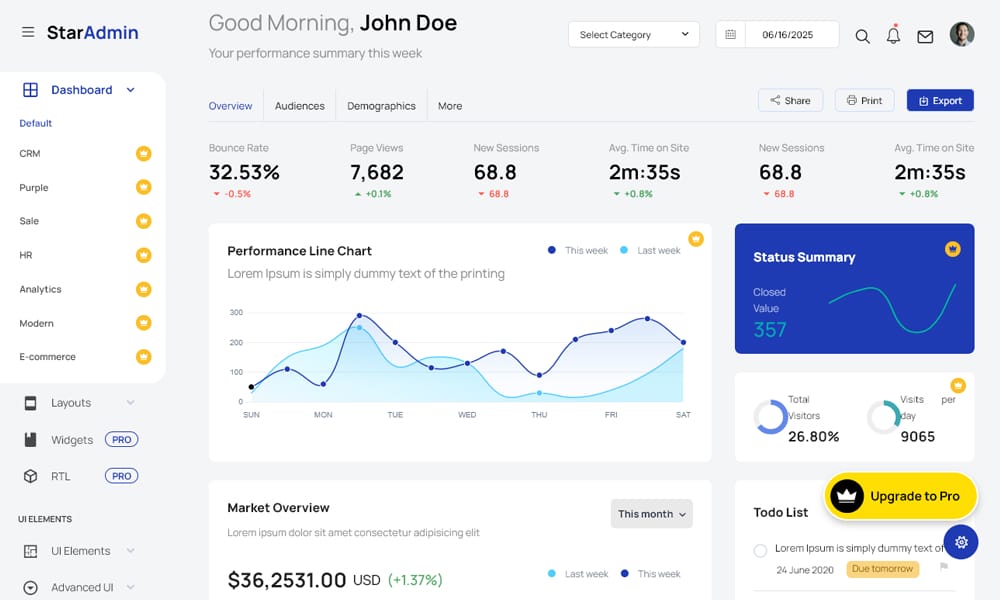Click the hamburger menu icon

(x=28, y=33)
